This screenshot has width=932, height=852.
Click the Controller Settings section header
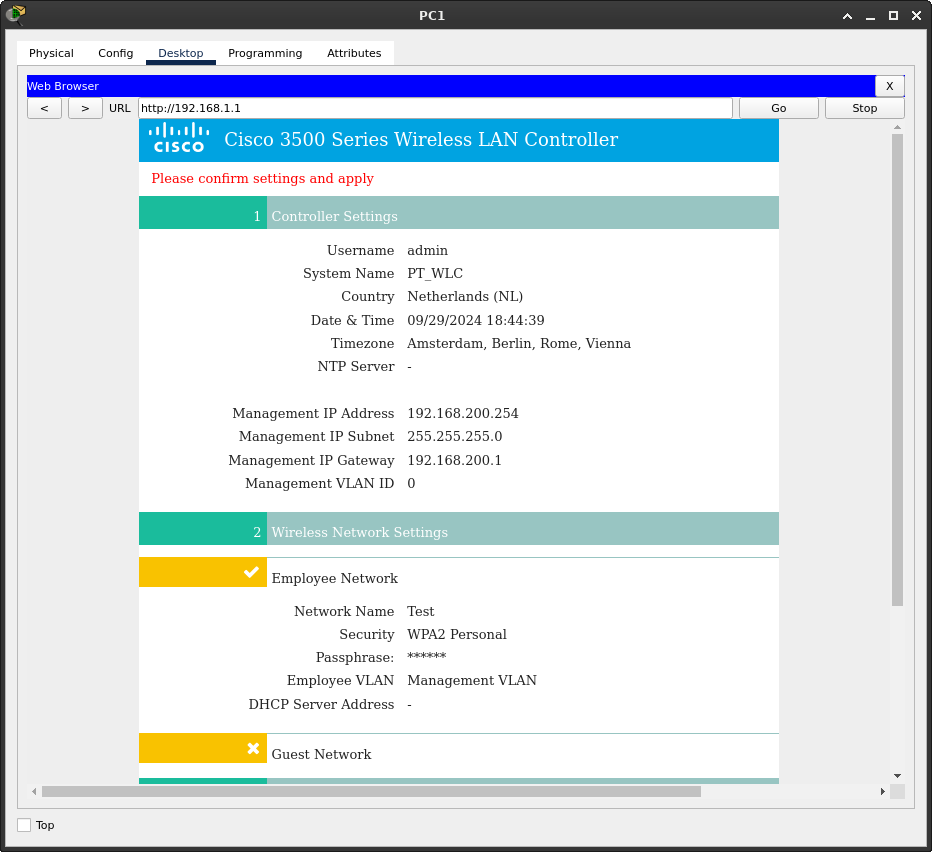[334, 216]
